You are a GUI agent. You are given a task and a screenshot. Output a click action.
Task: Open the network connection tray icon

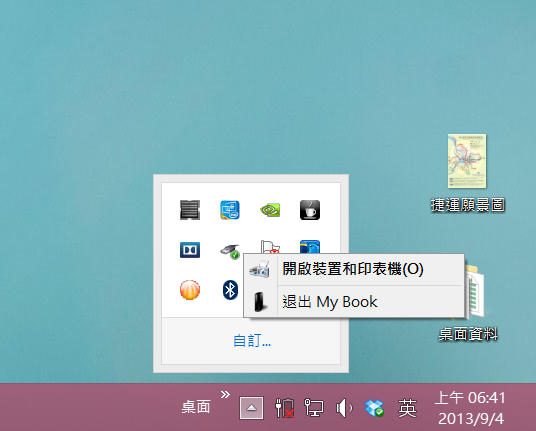click(x=314, y=407)
